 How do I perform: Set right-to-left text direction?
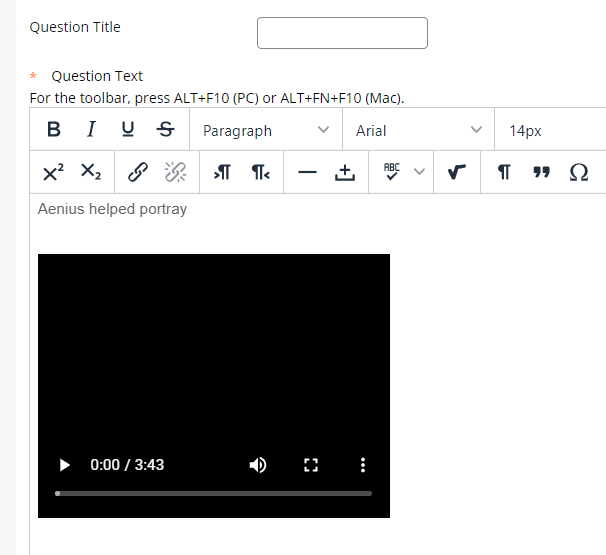(x=260, y=172)
